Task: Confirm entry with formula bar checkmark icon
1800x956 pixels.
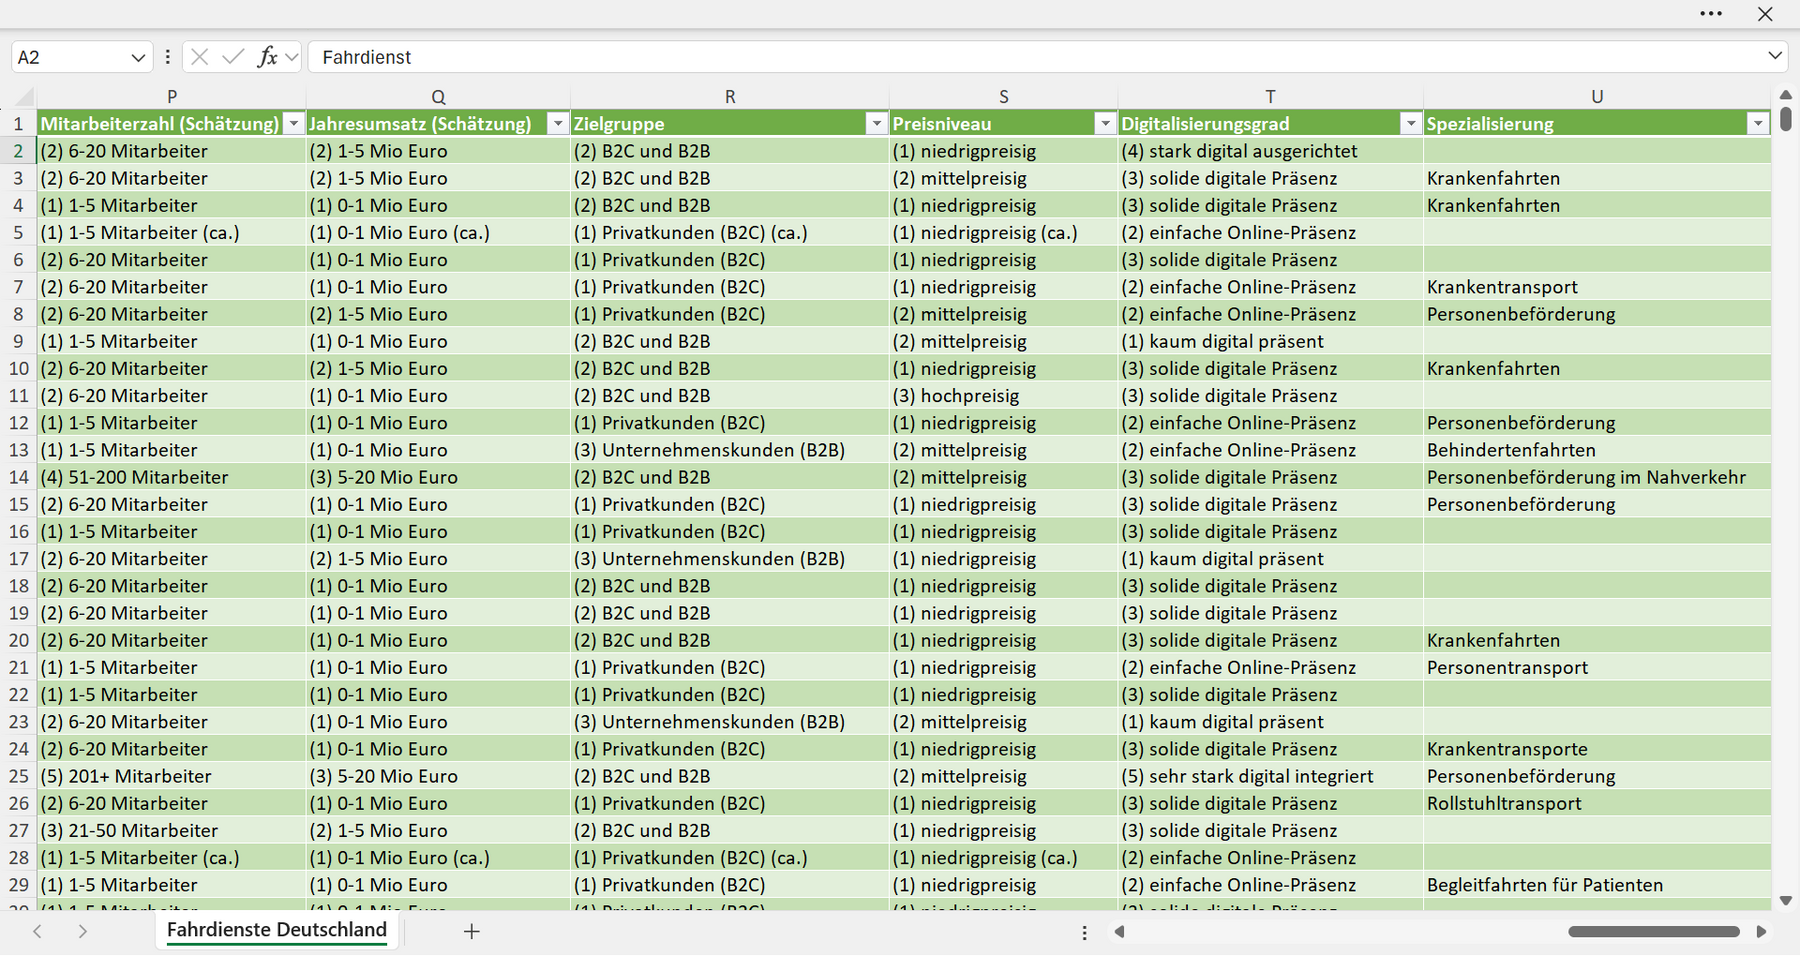Action: tap(233, 57)
